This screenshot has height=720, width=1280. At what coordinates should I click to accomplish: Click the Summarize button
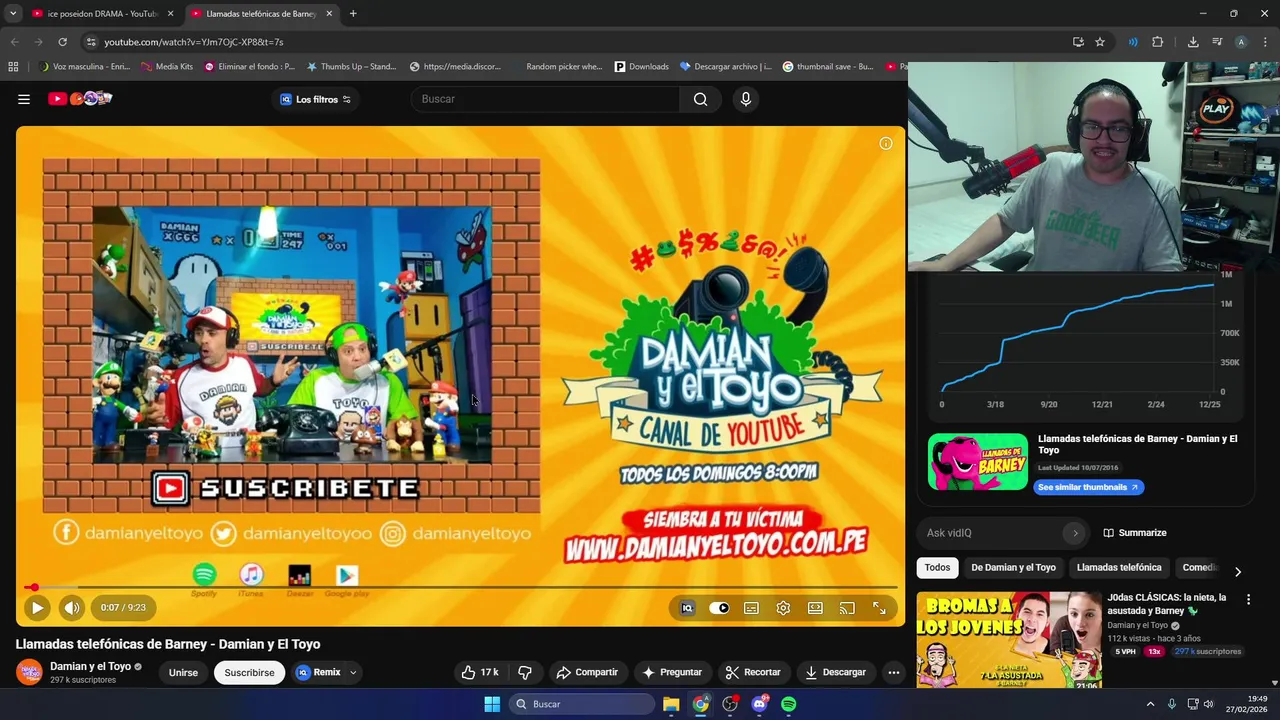tap(1135, 533)
